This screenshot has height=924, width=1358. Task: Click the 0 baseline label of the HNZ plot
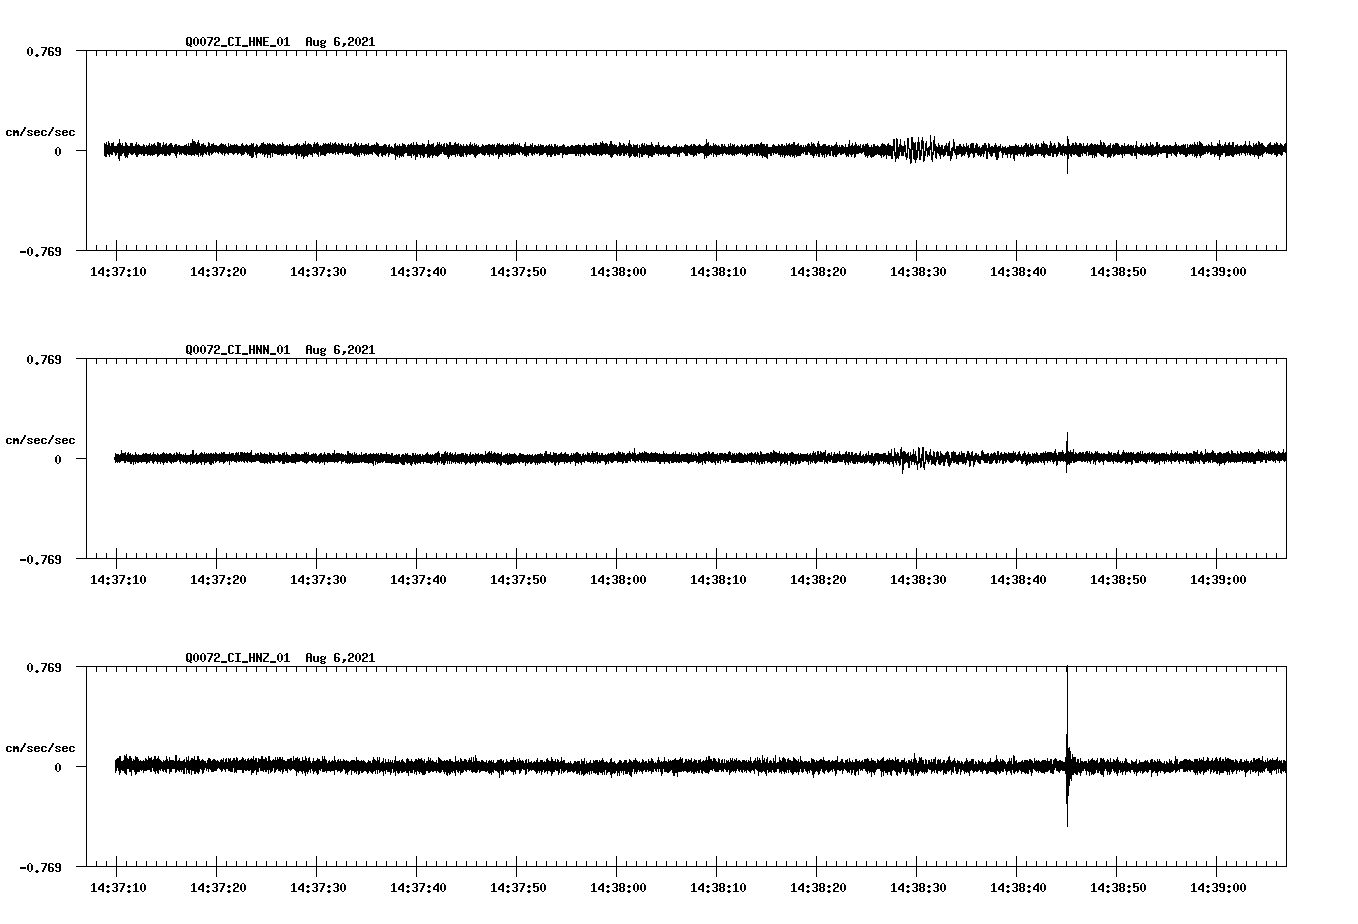pos(58,768)
